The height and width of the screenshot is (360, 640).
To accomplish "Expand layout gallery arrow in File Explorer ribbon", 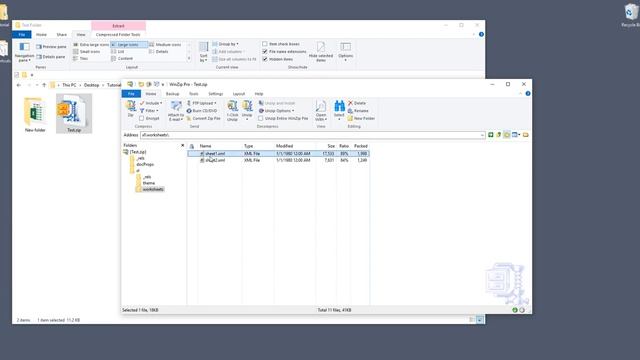I will 189,59.
